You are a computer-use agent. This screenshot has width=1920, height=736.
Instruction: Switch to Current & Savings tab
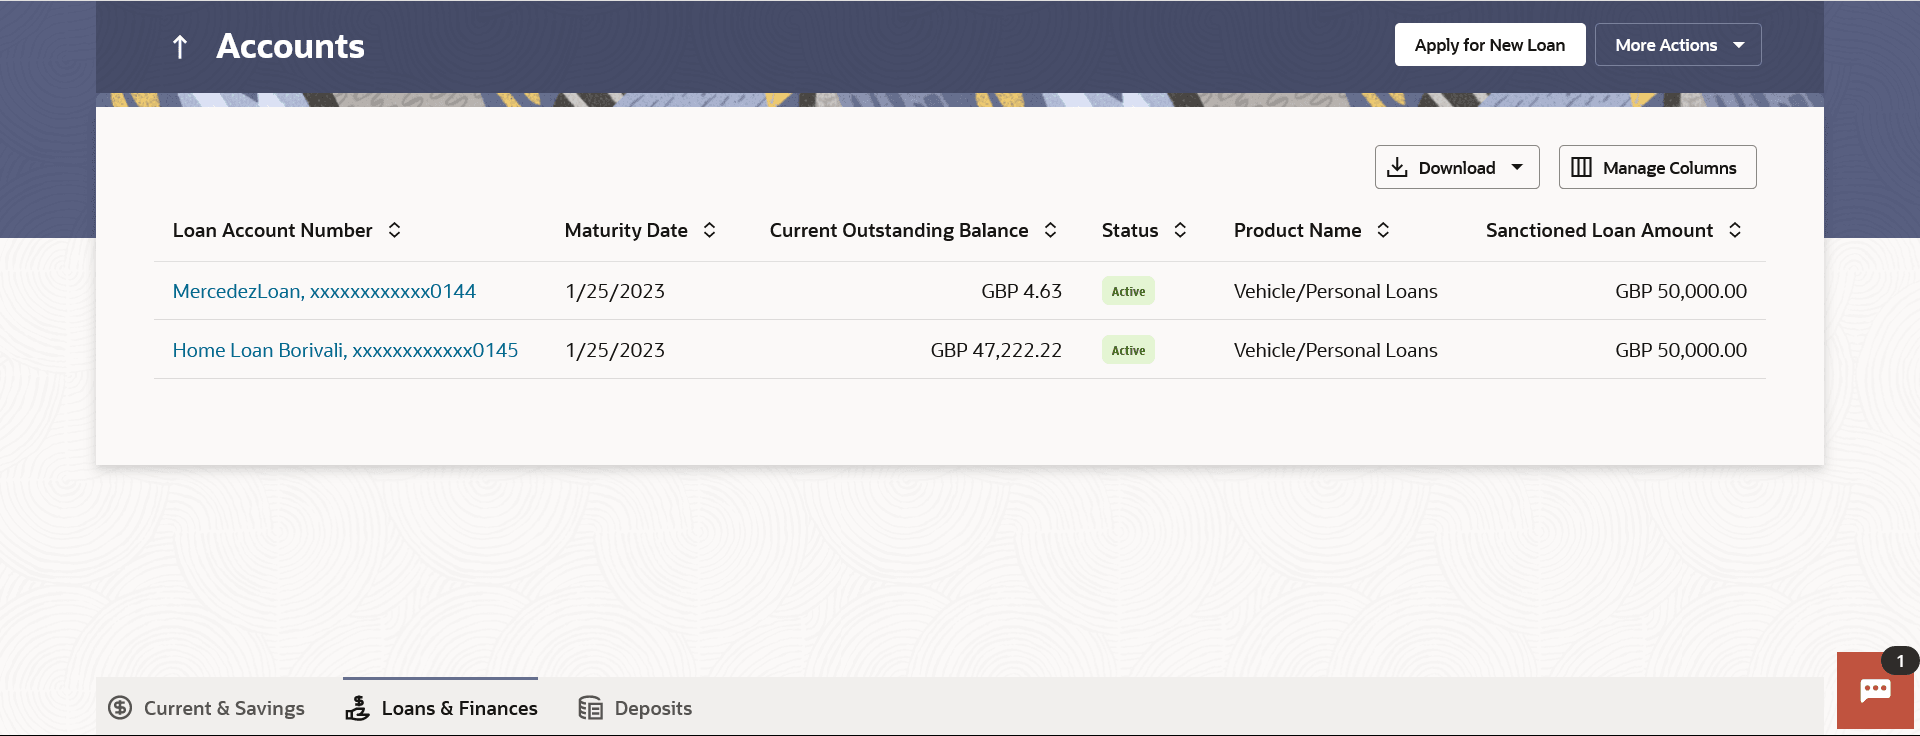(206, 708)
